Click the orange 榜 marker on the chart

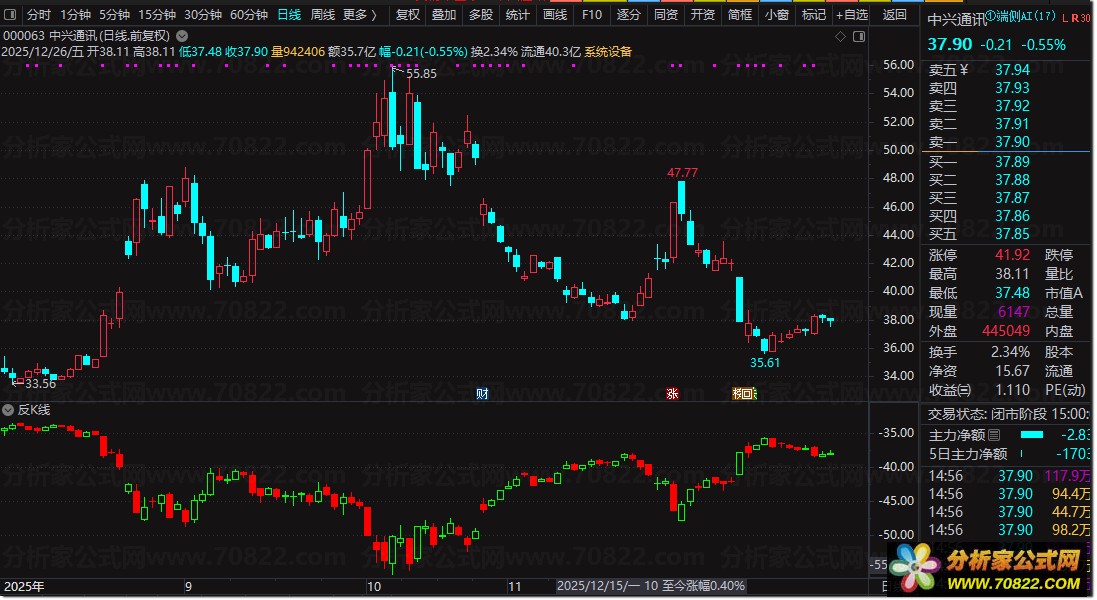coord(737,394)
